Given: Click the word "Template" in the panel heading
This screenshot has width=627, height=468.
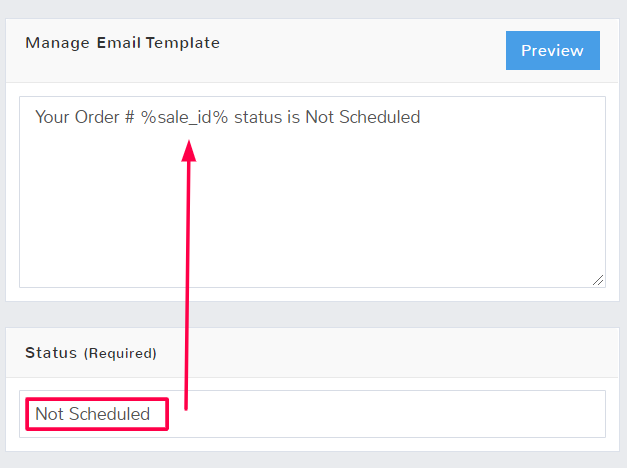Looking at the screenshot, I should pos(184,43).
